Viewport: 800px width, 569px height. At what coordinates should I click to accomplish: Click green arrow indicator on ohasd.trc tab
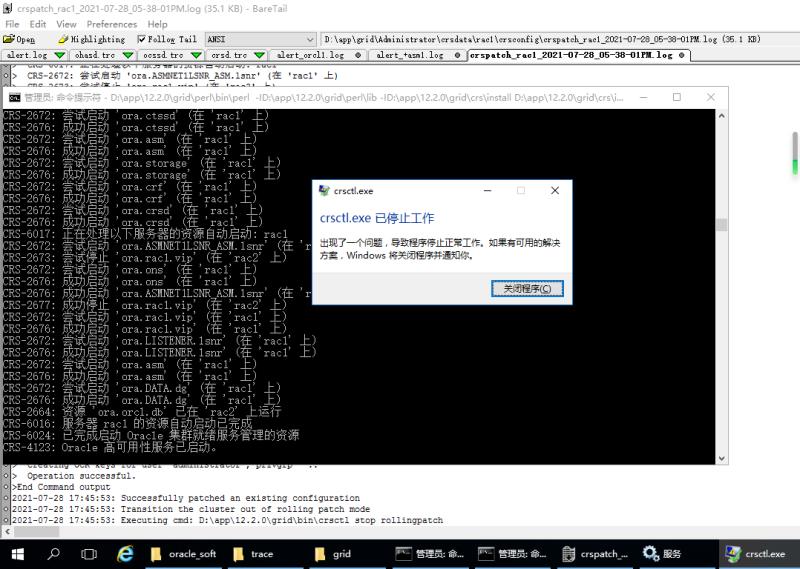128,55
